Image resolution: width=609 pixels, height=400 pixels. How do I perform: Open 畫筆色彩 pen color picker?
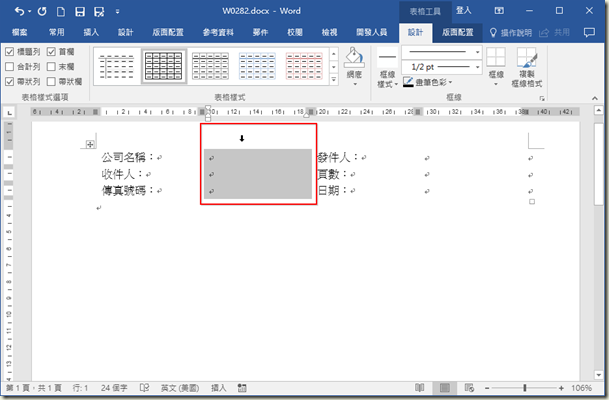point(428,82)
